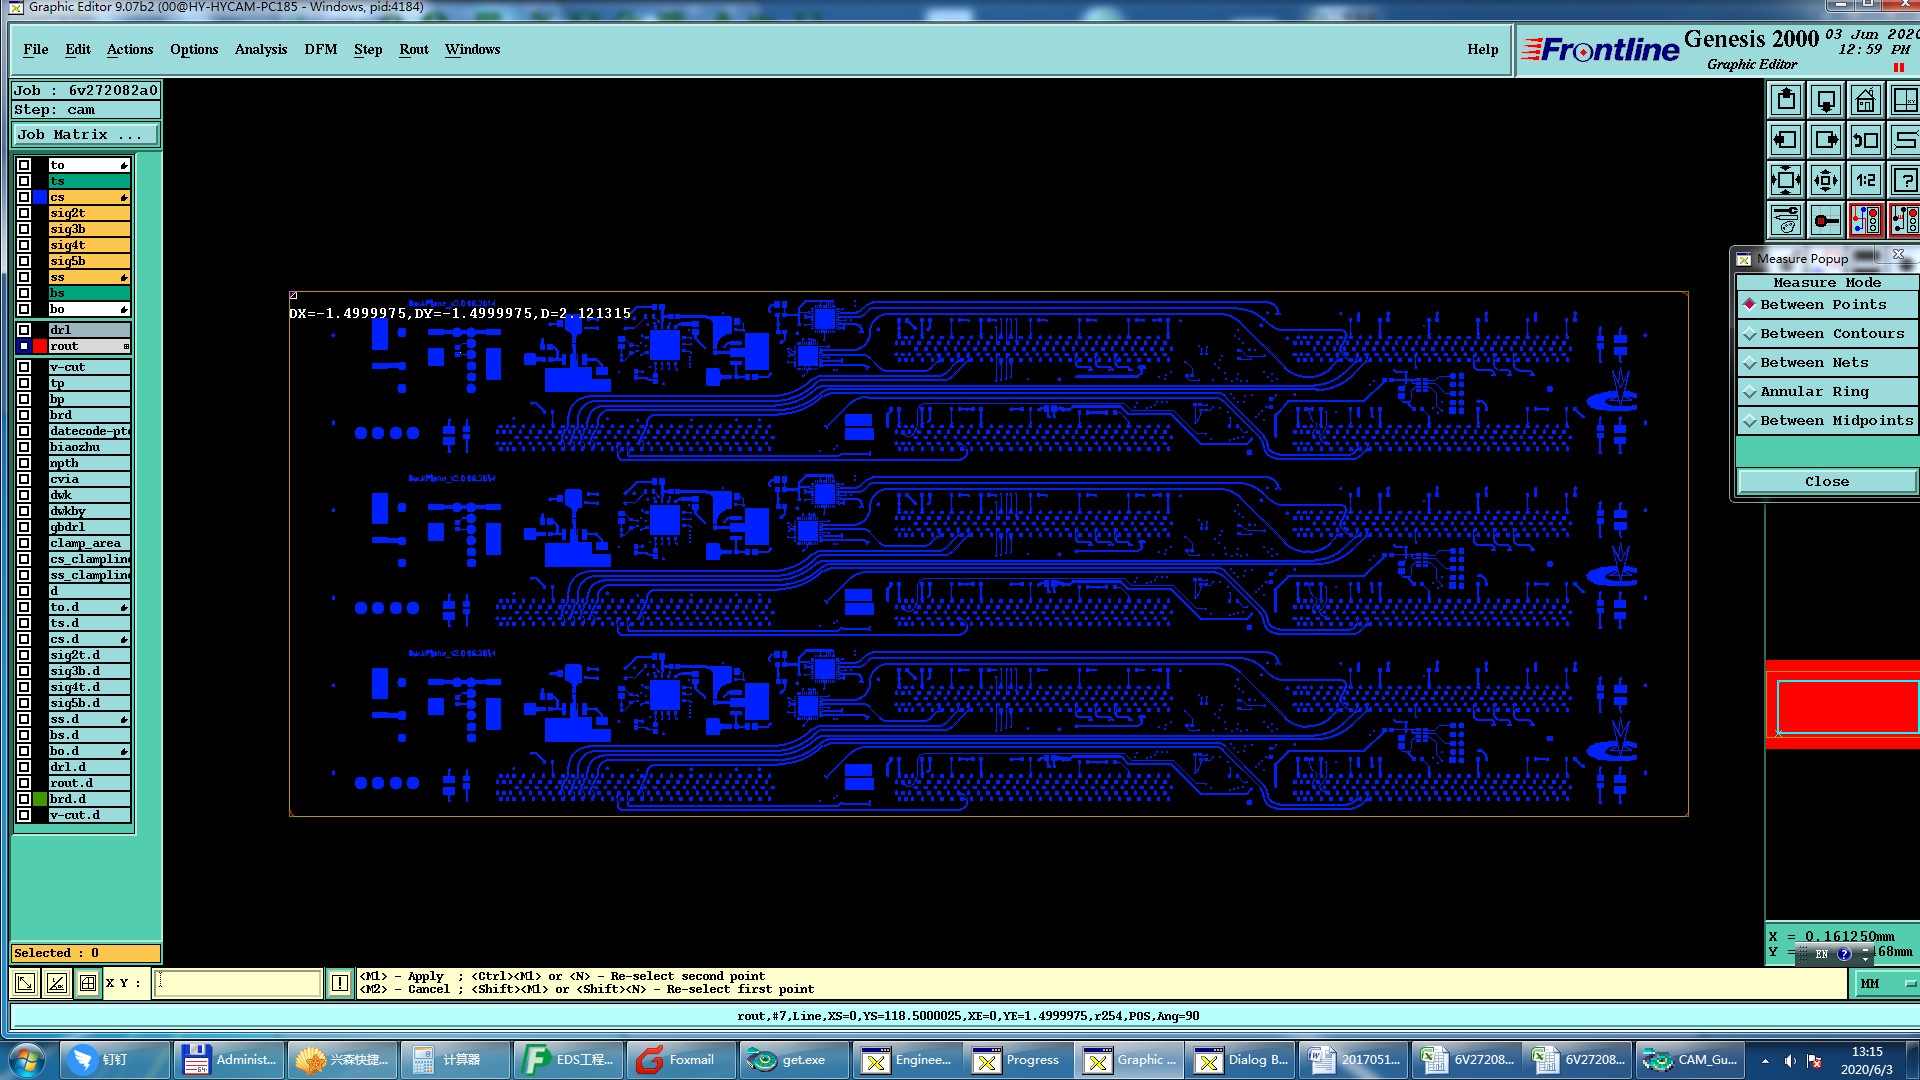Image resolution: width=1920 pixels, height=1080 pixels.
Task: Select Between Midpoints measure mode
Action: (x=1835, y=421)
